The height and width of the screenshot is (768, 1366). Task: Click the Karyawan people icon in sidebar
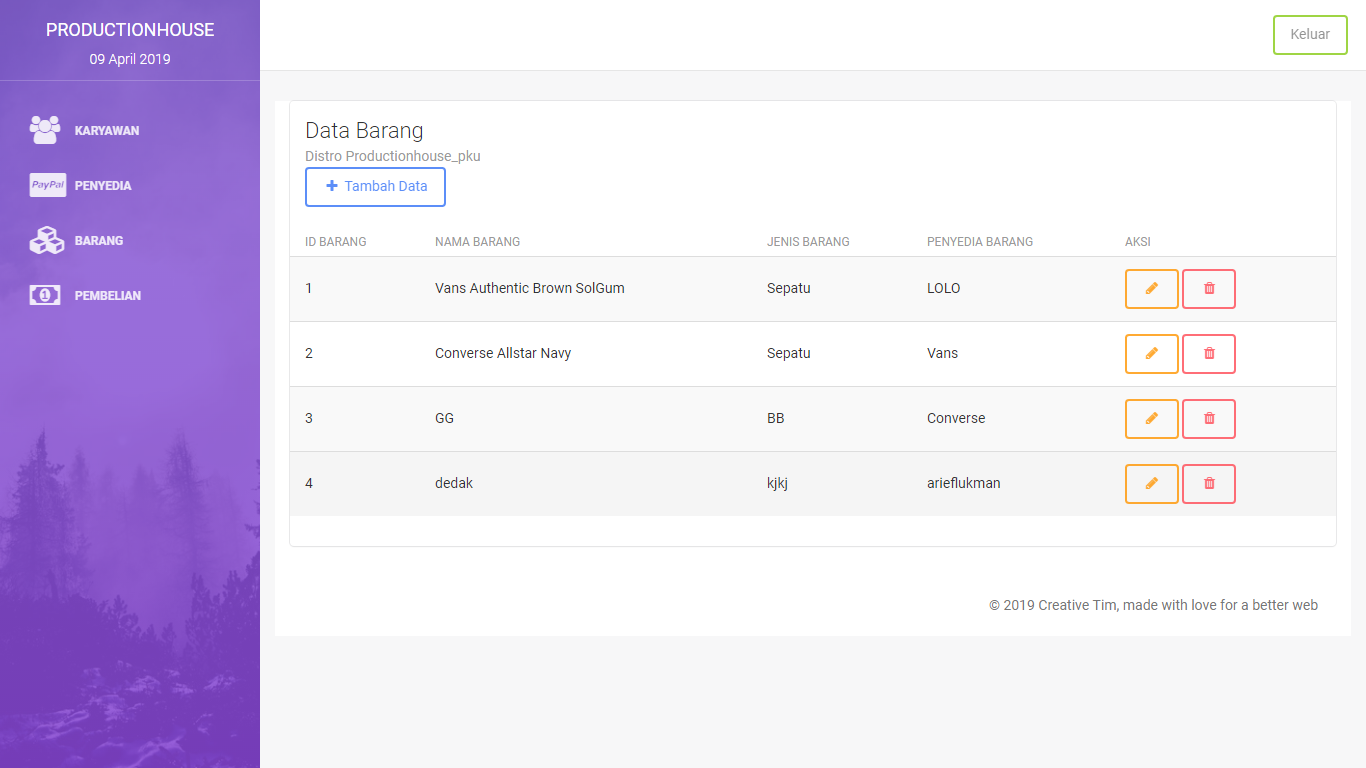(45, 130)
